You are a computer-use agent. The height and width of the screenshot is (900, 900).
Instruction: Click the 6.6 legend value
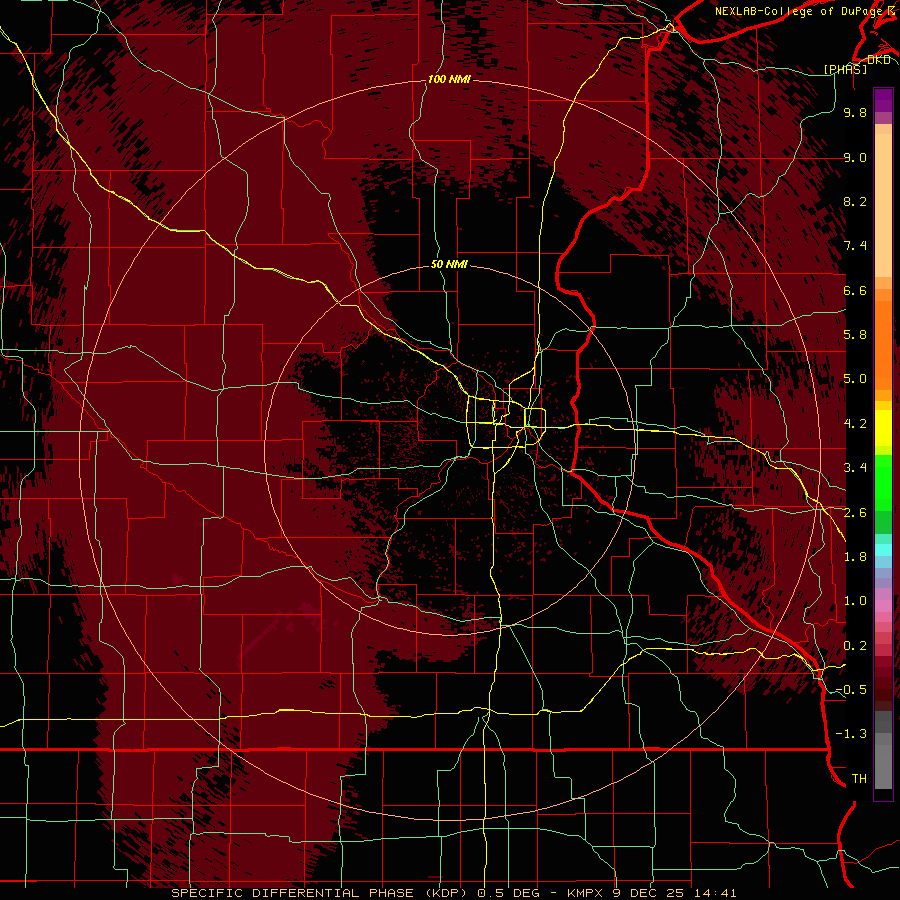[855, 290]
